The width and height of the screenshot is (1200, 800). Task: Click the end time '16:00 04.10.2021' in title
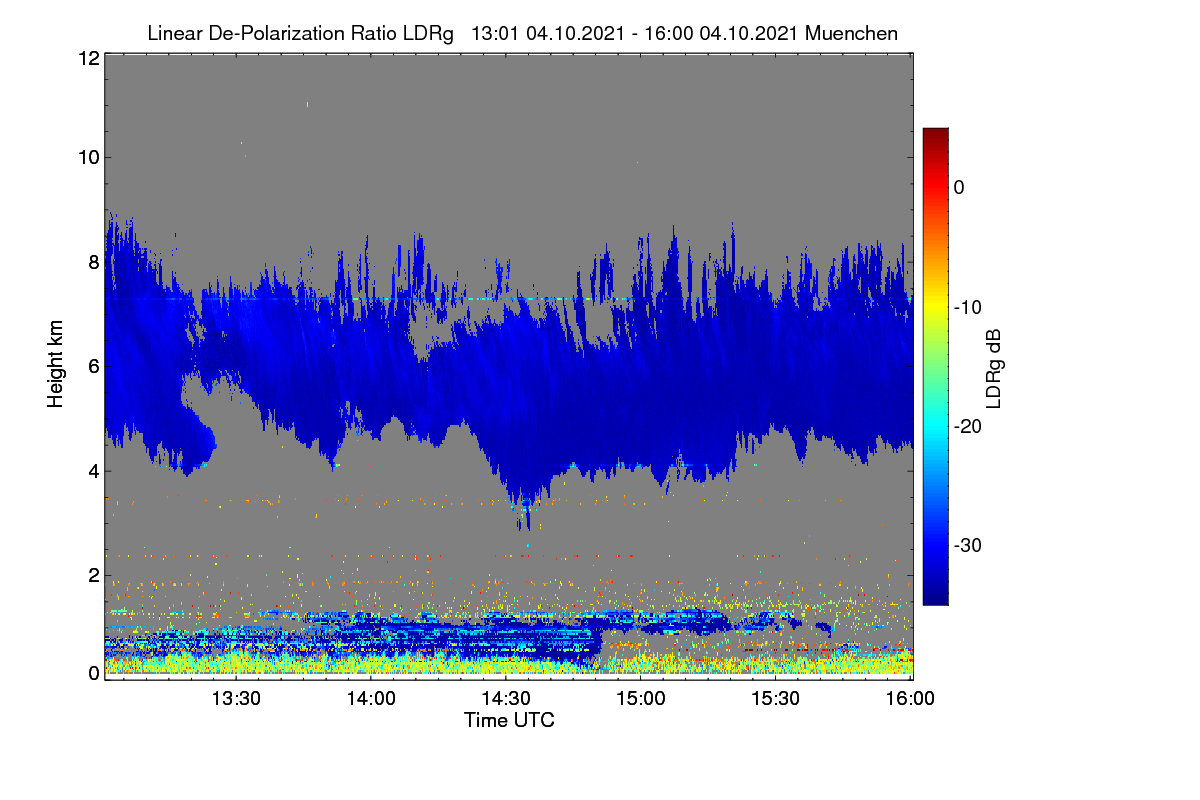721,33
